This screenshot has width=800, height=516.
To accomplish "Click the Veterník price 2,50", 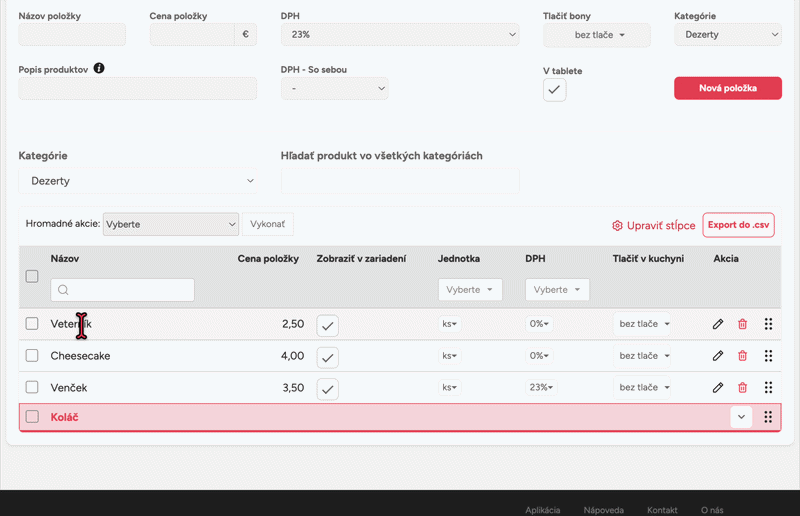I will click(293, 324).
